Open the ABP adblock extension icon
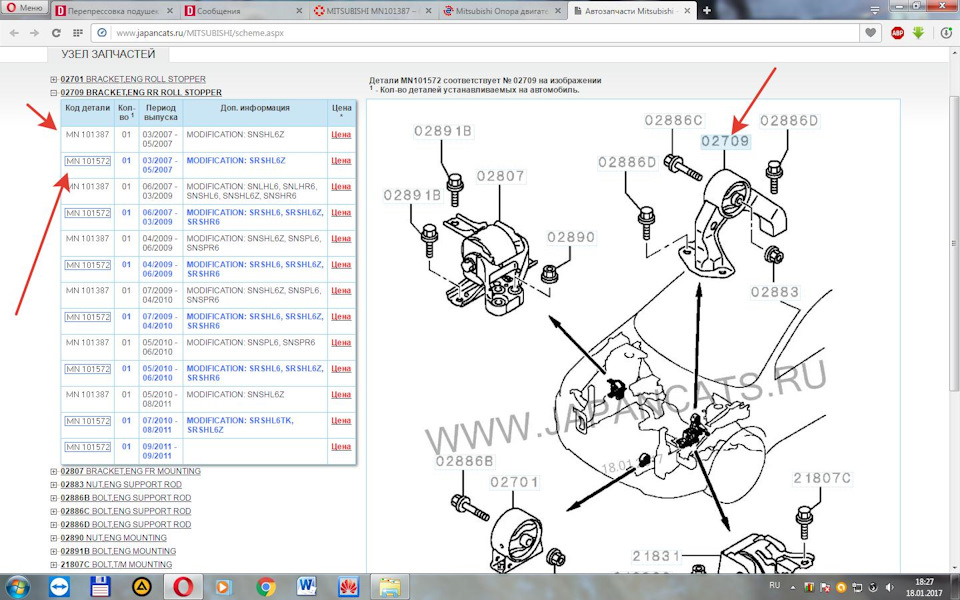The image size is (960, 600). (897, 33)
